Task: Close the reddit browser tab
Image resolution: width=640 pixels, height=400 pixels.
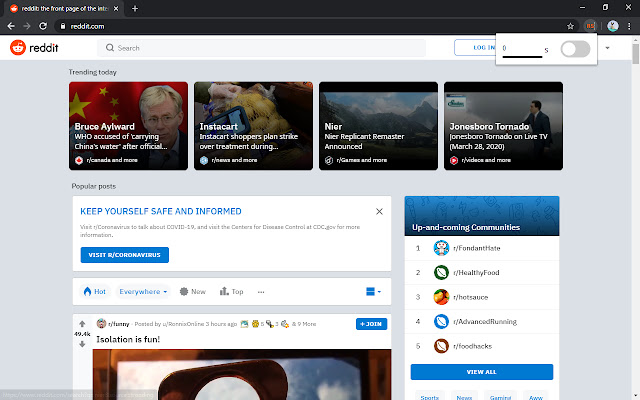Action: point(116,8)
